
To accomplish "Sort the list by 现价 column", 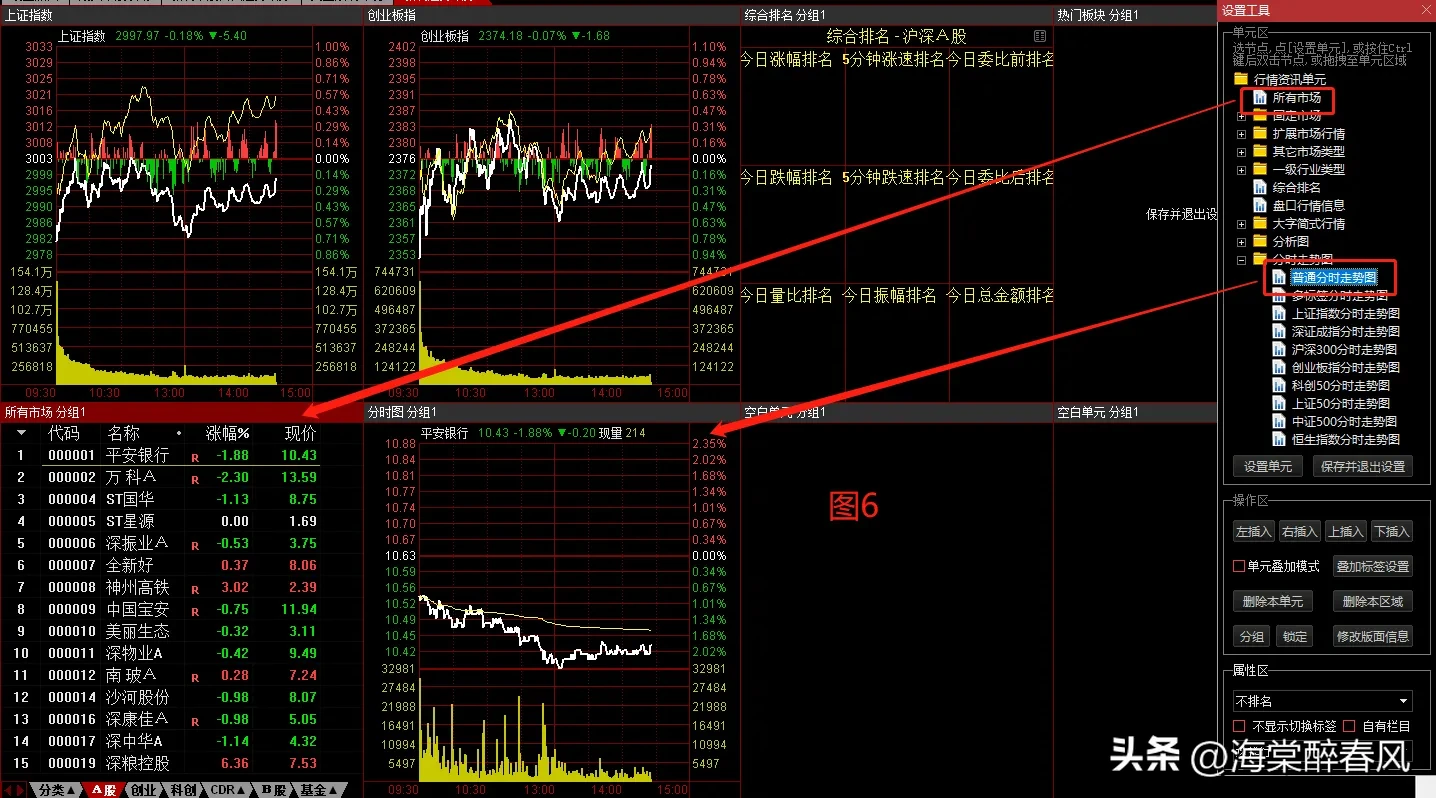I will click(x=300, y=434).
